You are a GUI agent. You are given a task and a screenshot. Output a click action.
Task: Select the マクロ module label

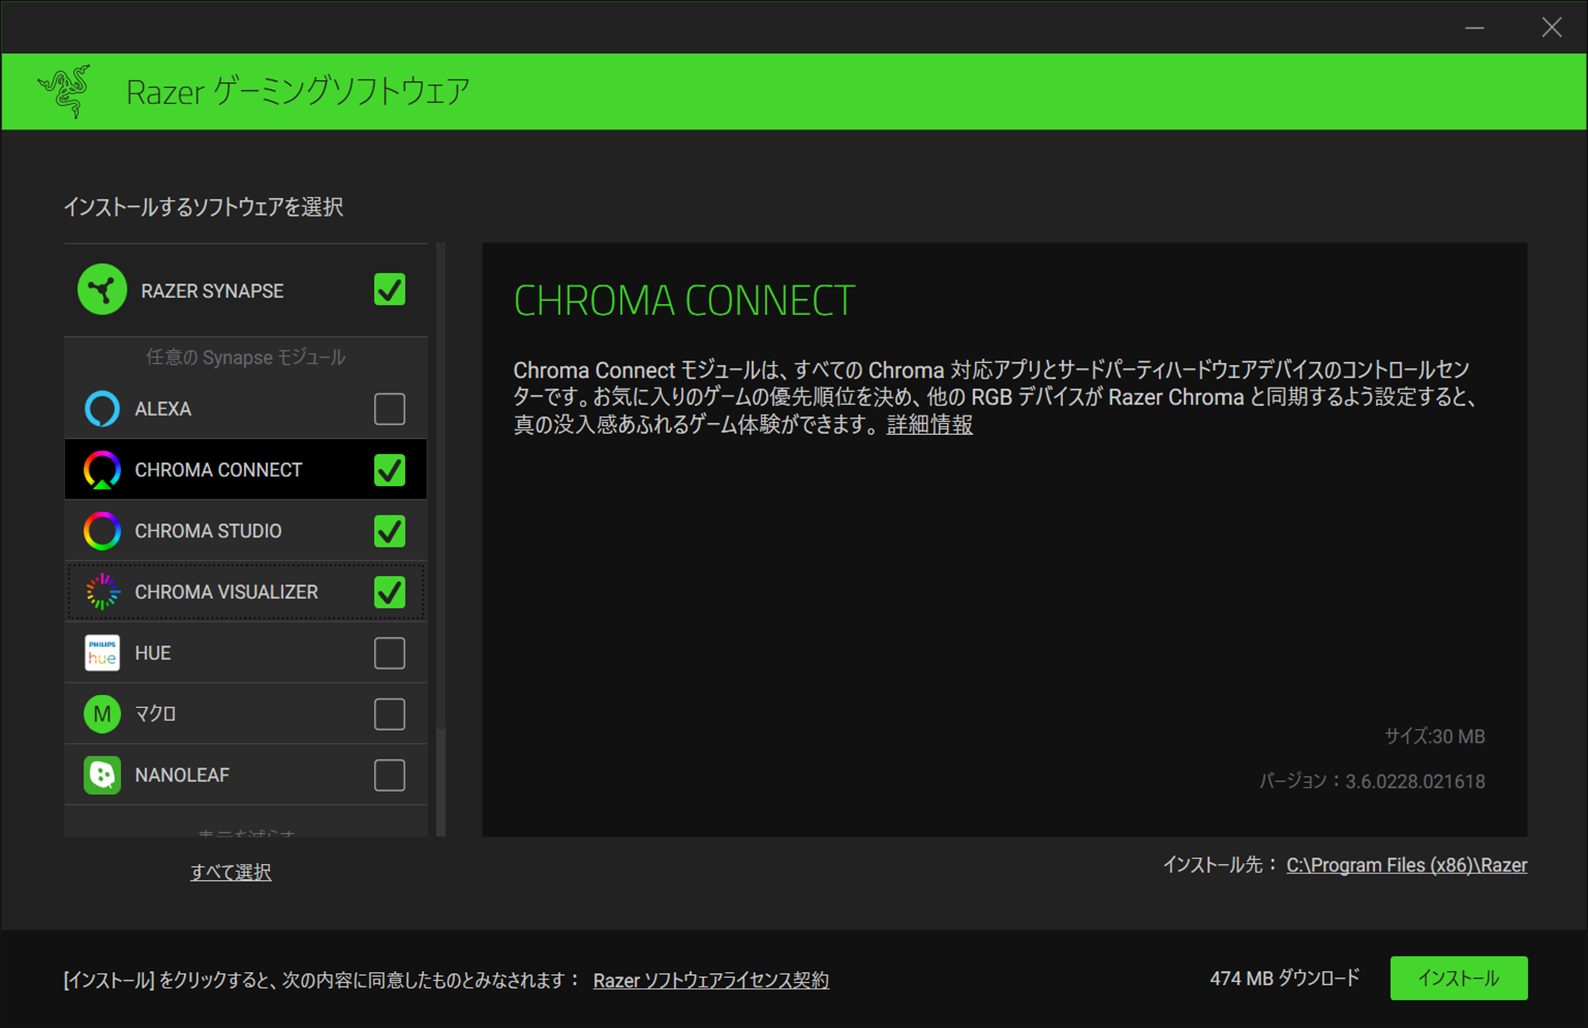point(155,714)
